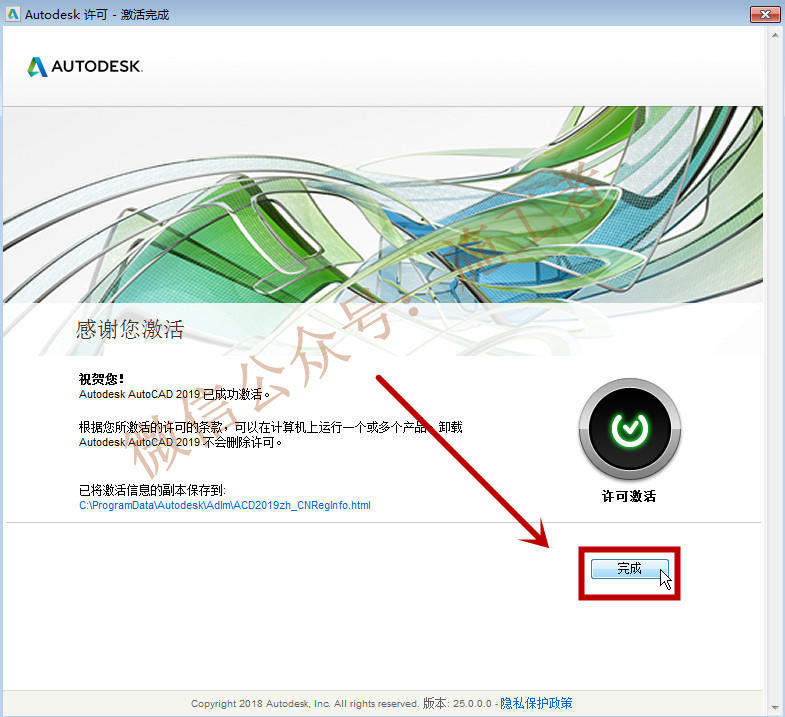Open the 隐私保护政策 privacy policy link
The image size is (785, 717).
pyautogui.click(x=536, y=703)
